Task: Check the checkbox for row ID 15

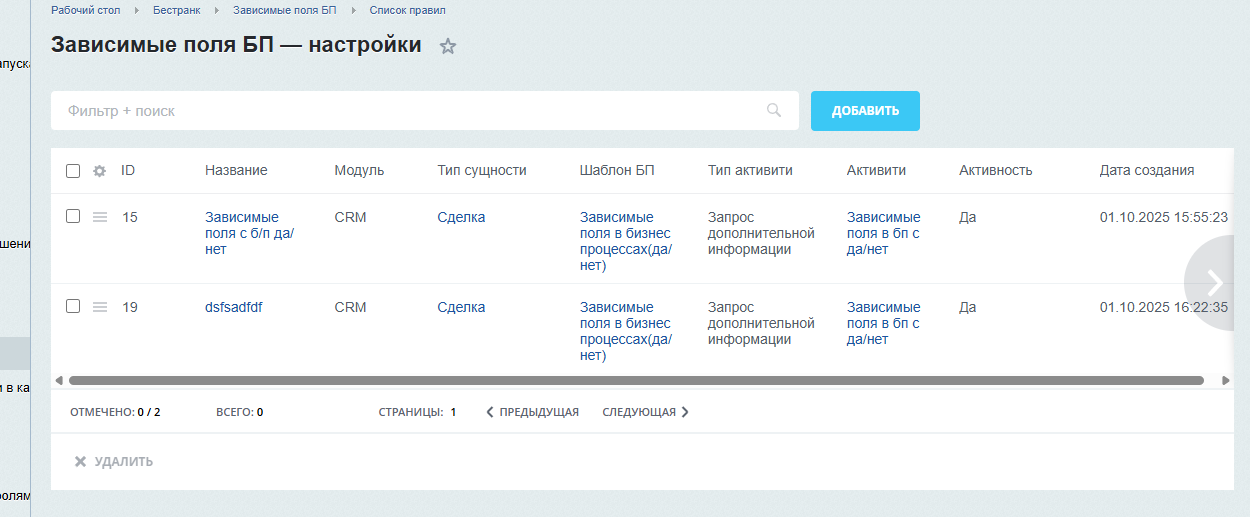Action: click(x=73, y=216)
